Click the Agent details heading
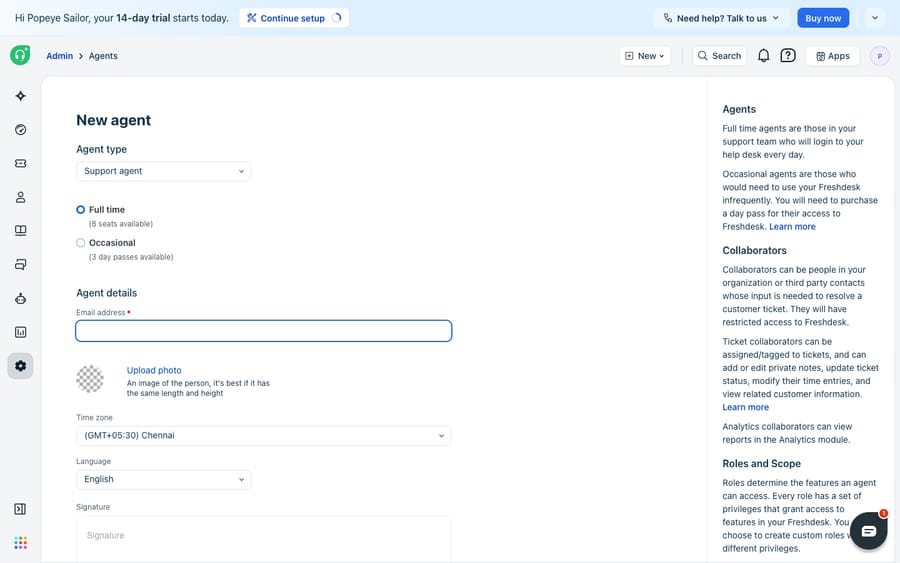The width and height of the screenshot is (900, 563). [x=107, y=293]
